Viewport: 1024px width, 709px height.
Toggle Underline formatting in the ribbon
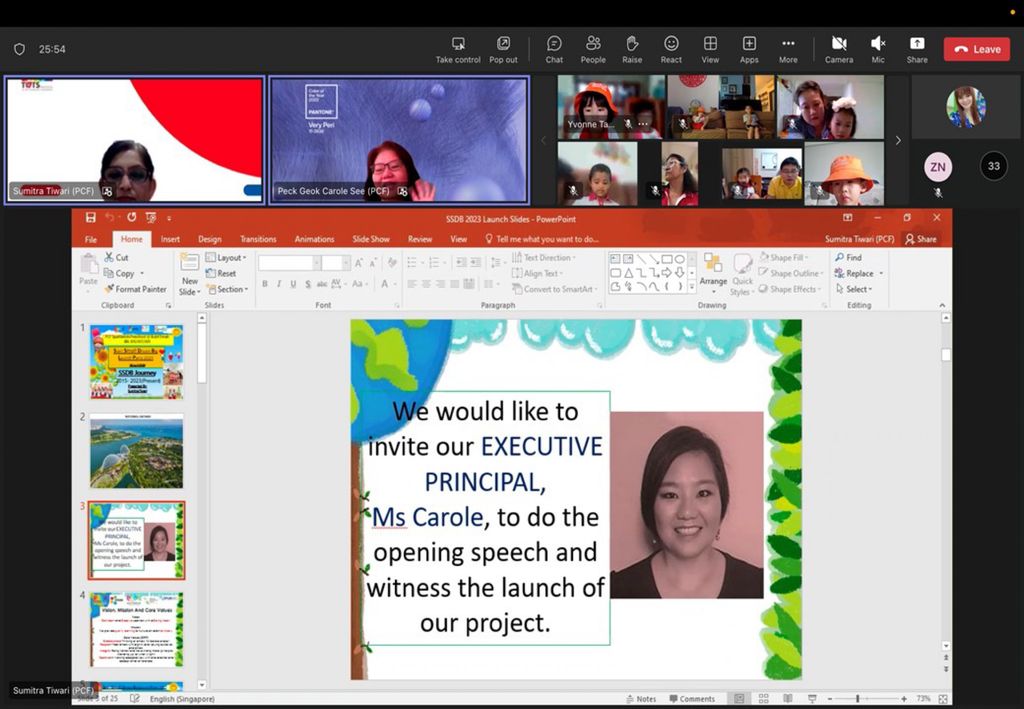[x=293, y=283]
